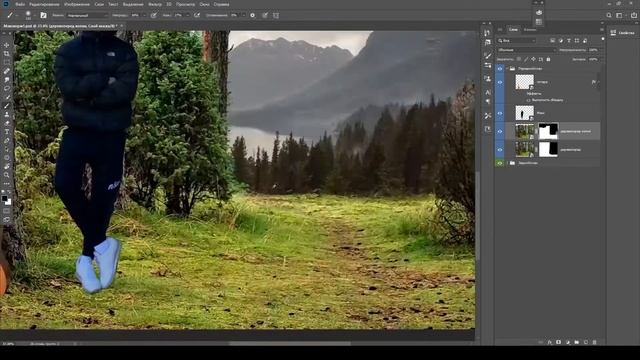Click the symmetry butterfly icon
Viewport: 640px width, 360px height.
[276, 15]
